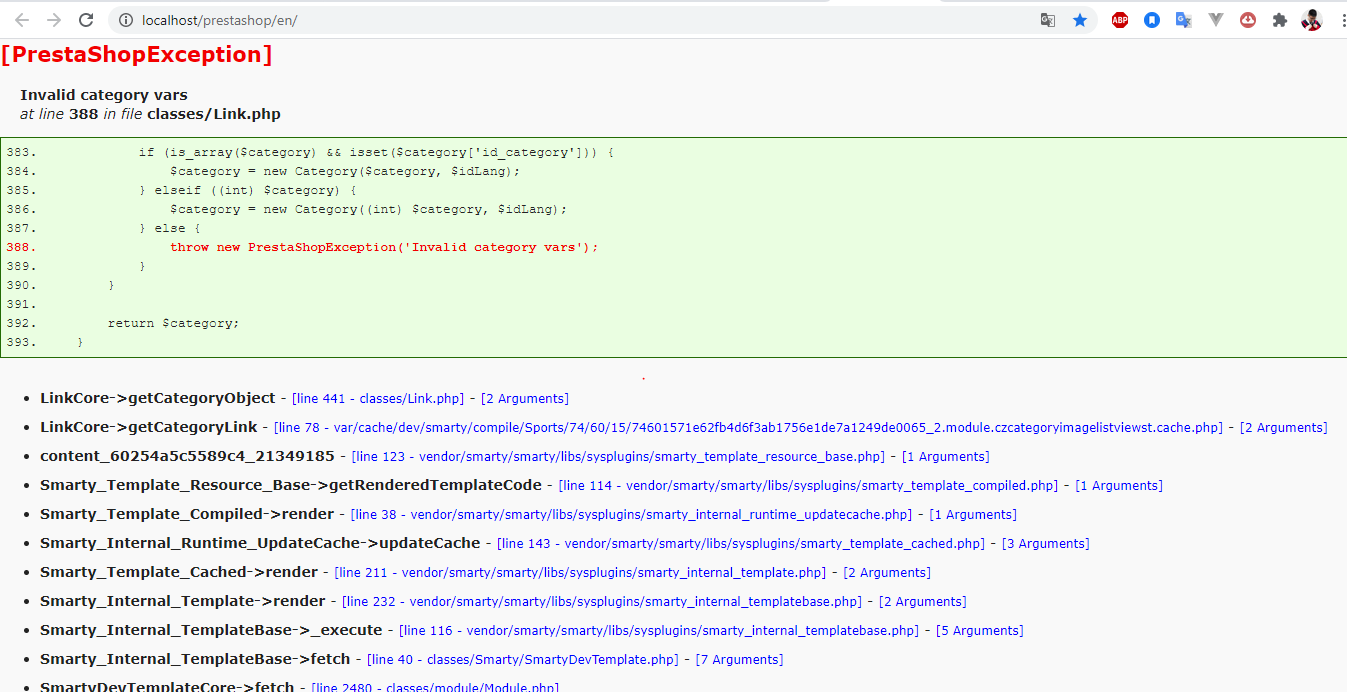This screenshot has height=692, width=1347.
Task: Go forward to the next page
Action: click(54, 20)
